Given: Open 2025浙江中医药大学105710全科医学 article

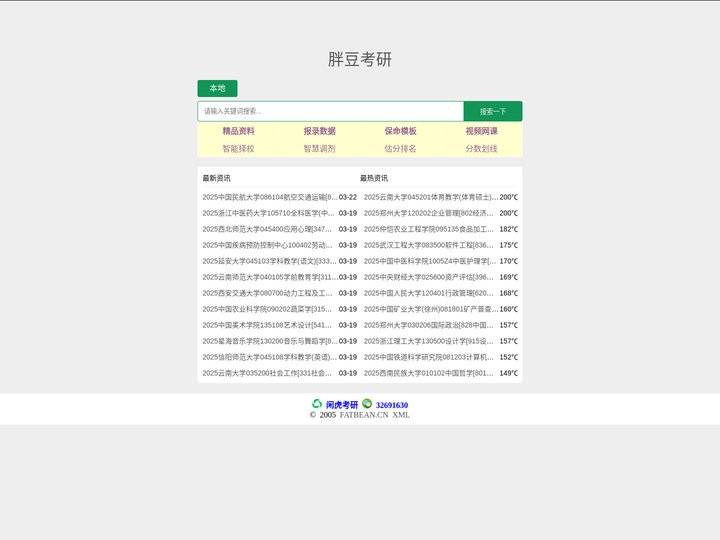Looking at the screenshot, I should click(269, 213).
